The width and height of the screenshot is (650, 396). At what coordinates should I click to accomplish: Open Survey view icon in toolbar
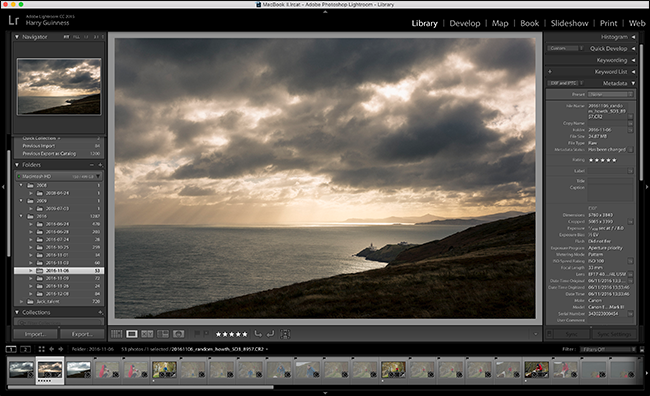[x=163, y=334]
